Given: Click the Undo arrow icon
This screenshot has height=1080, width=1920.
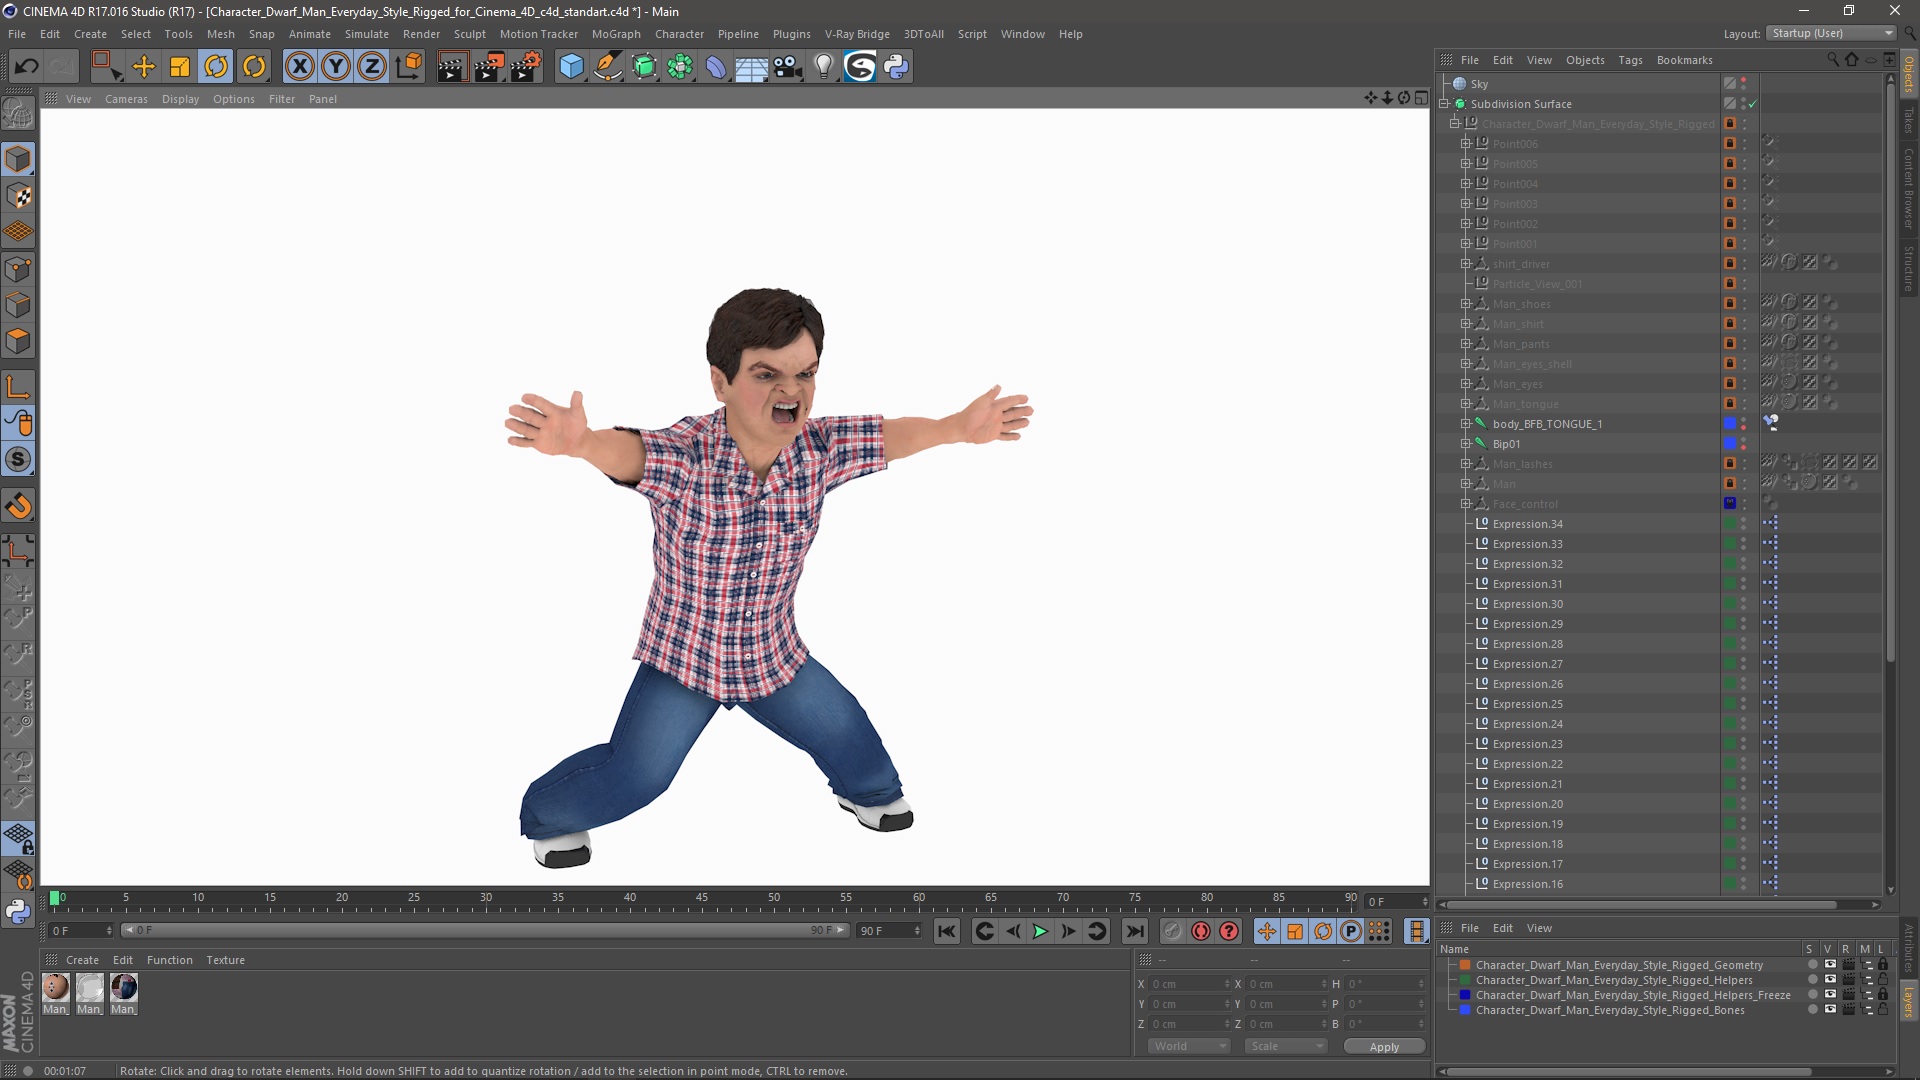Looking at the screenshot, I should pyautogui.click(x=27, y=67).
